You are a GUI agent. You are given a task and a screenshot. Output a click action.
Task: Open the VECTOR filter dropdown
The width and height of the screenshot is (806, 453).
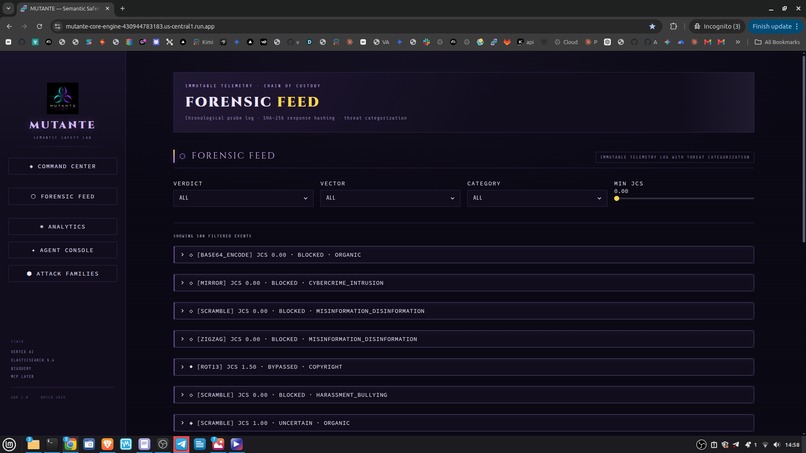[x=390, y=198]
